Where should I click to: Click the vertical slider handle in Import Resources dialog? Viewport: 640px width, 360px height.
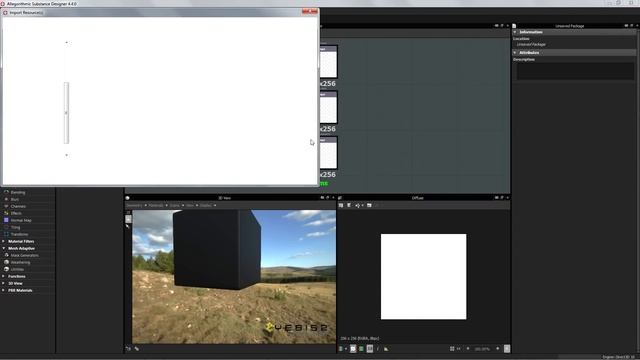coord(66,113)
